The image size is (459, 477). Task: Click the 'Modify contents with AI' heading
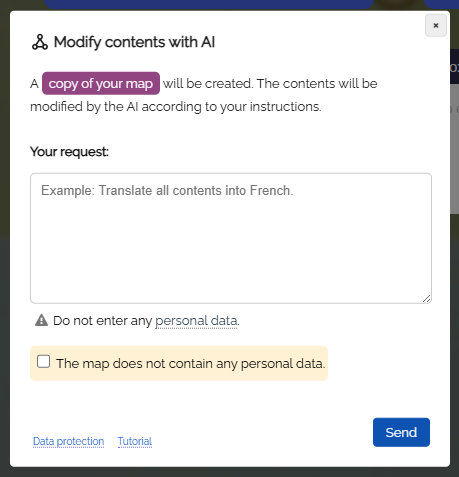[134, 42]
